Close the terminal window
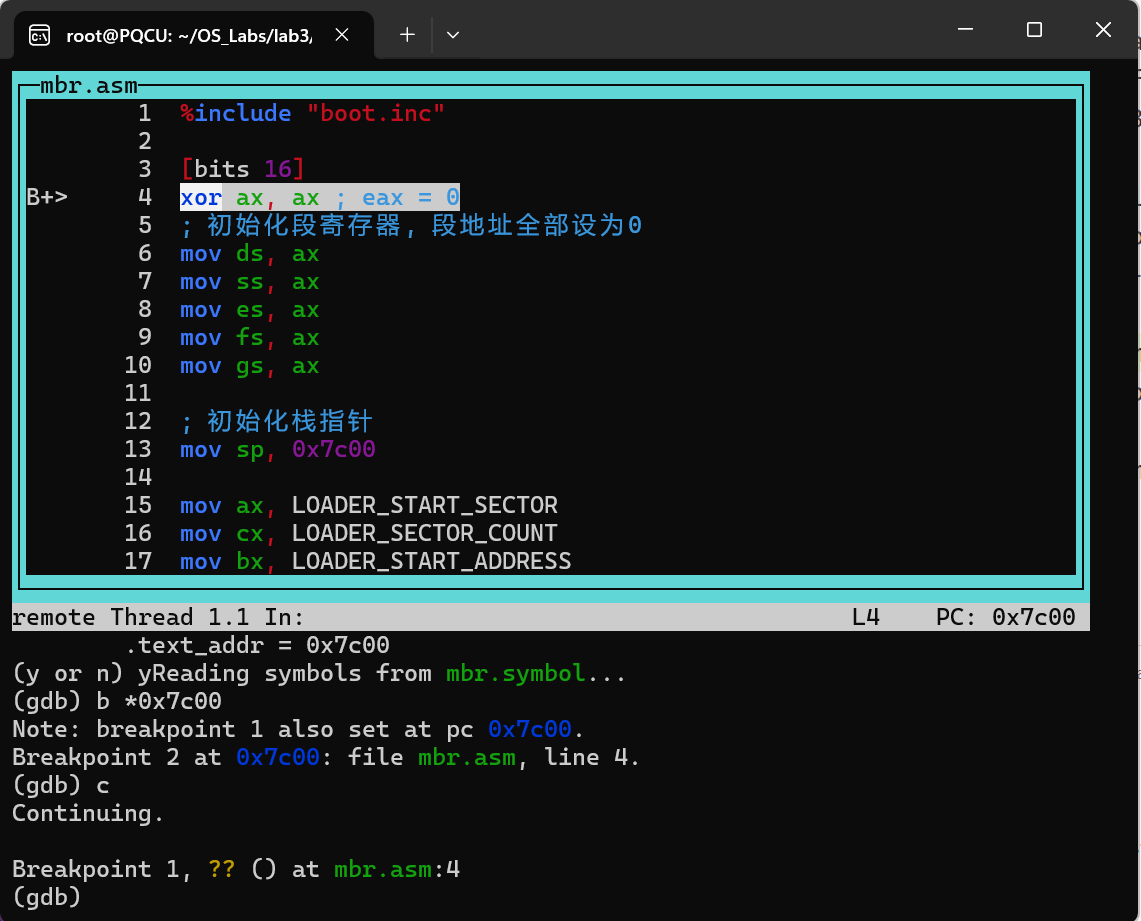This screenshot has width=1141, height=921. pos(1103,30)
